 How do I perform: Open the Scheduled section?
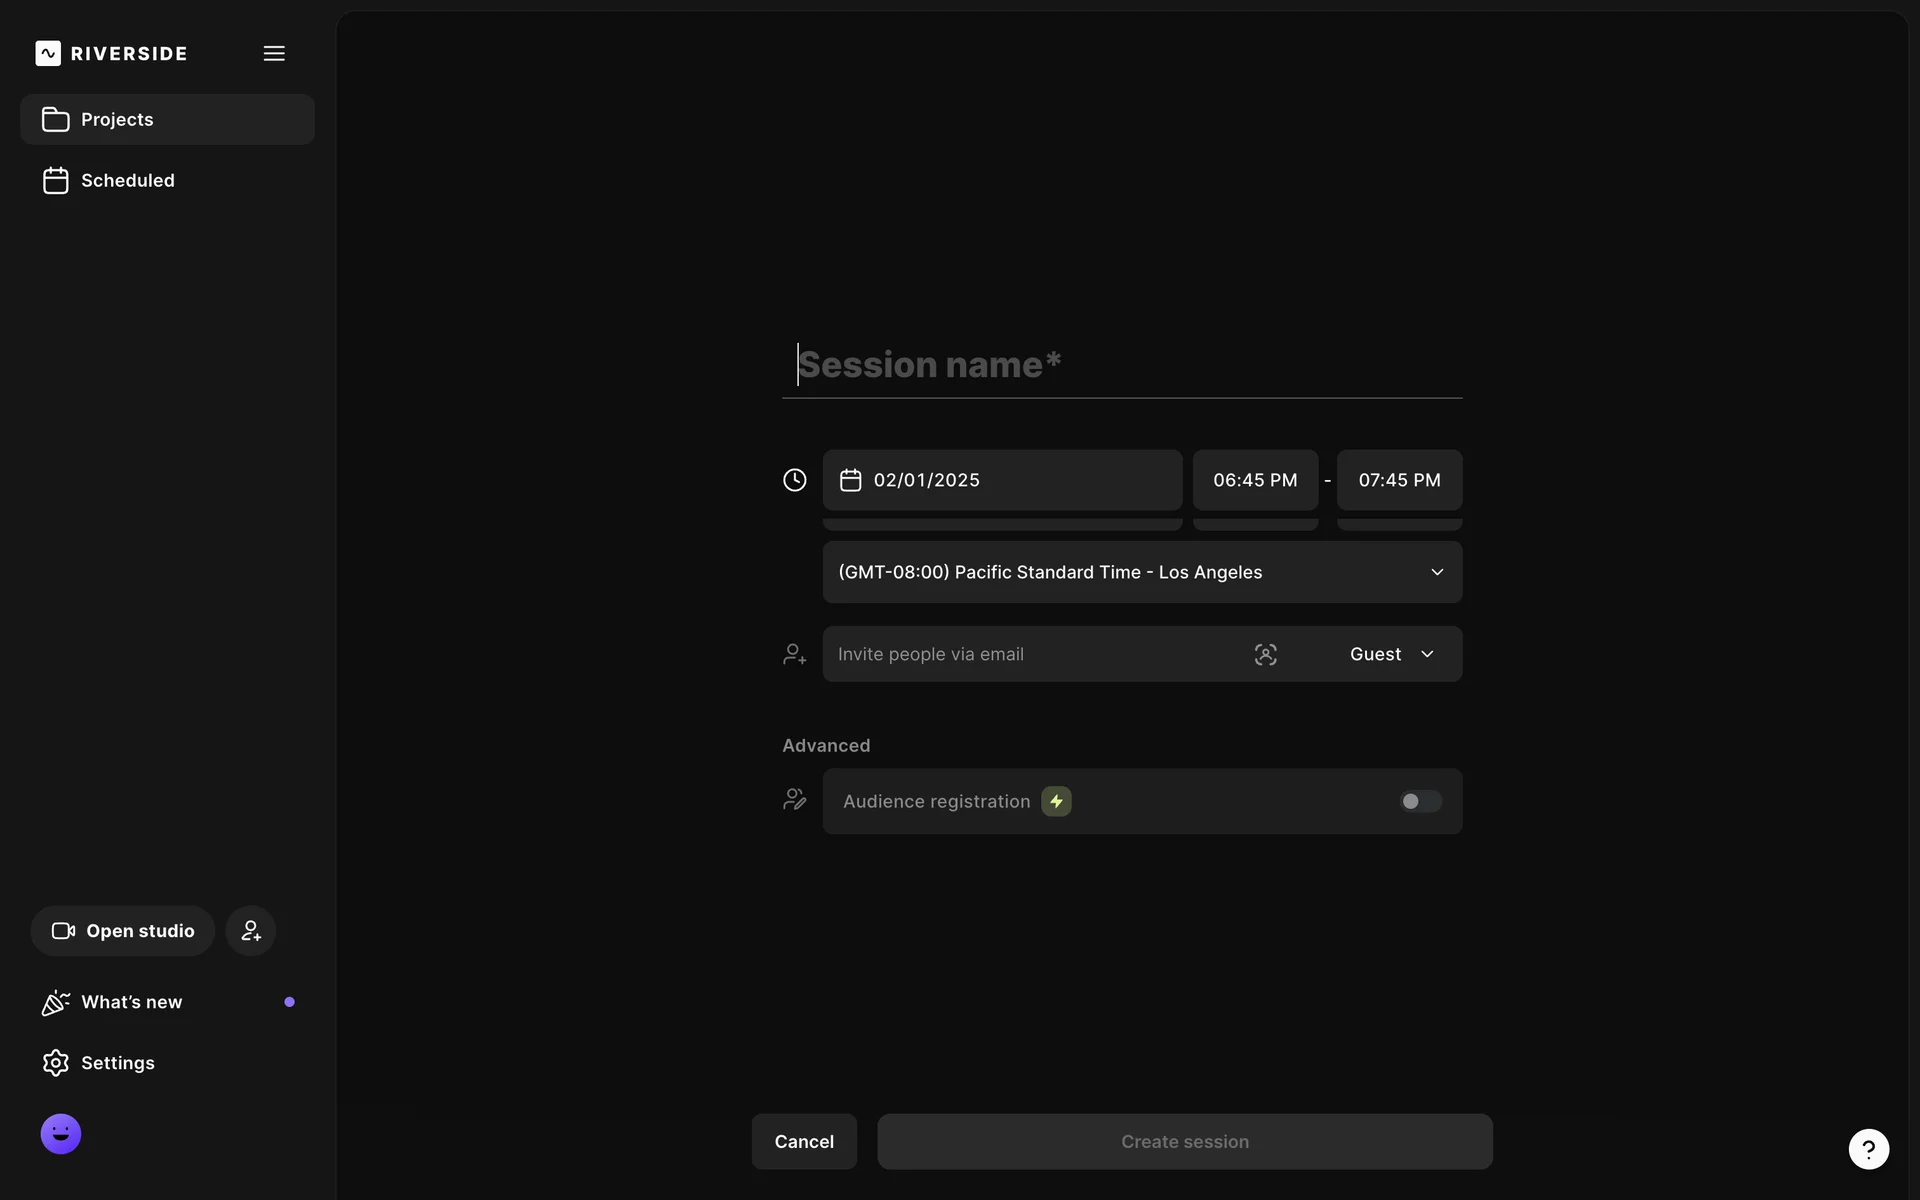tap(127, 180)
